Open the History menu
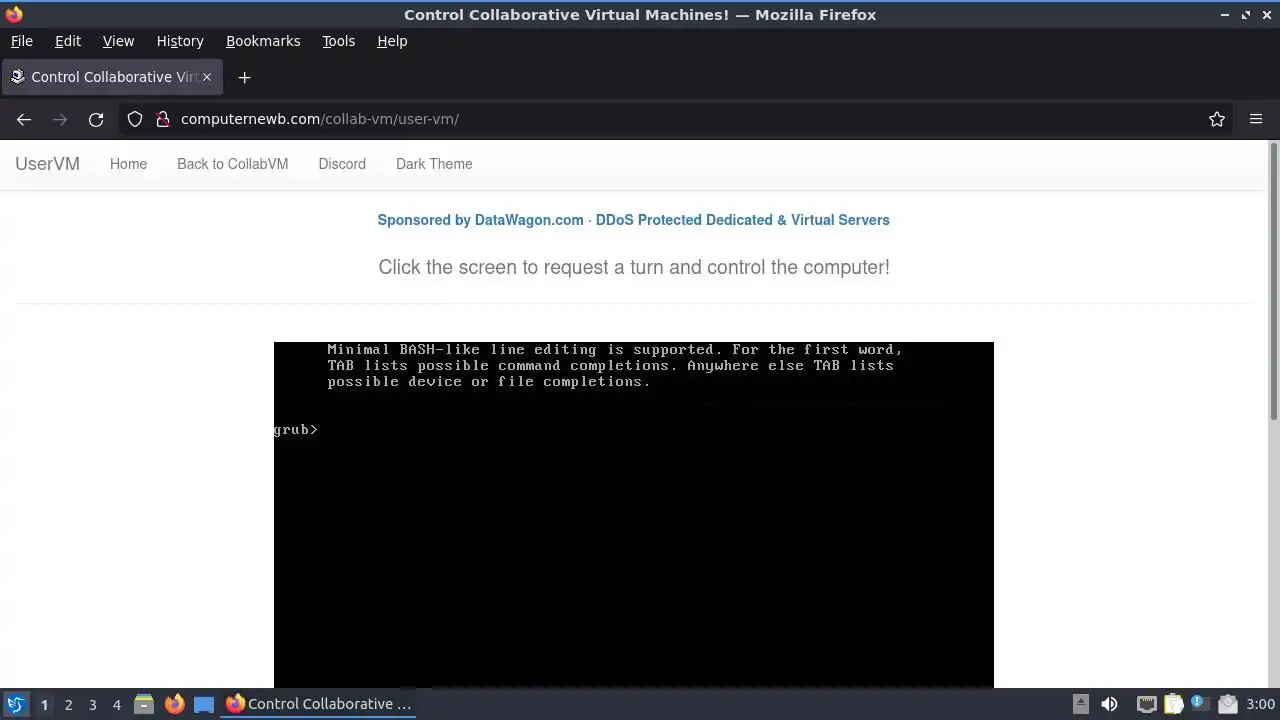 tap(180, 41)
